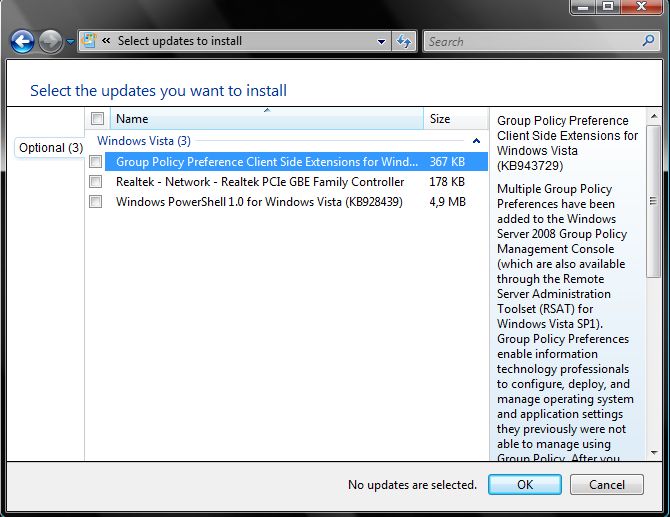This screenshot has height=517, width=670.
Task: Open the recent pages dropdown arrow
Action: (x=70, y=42)
